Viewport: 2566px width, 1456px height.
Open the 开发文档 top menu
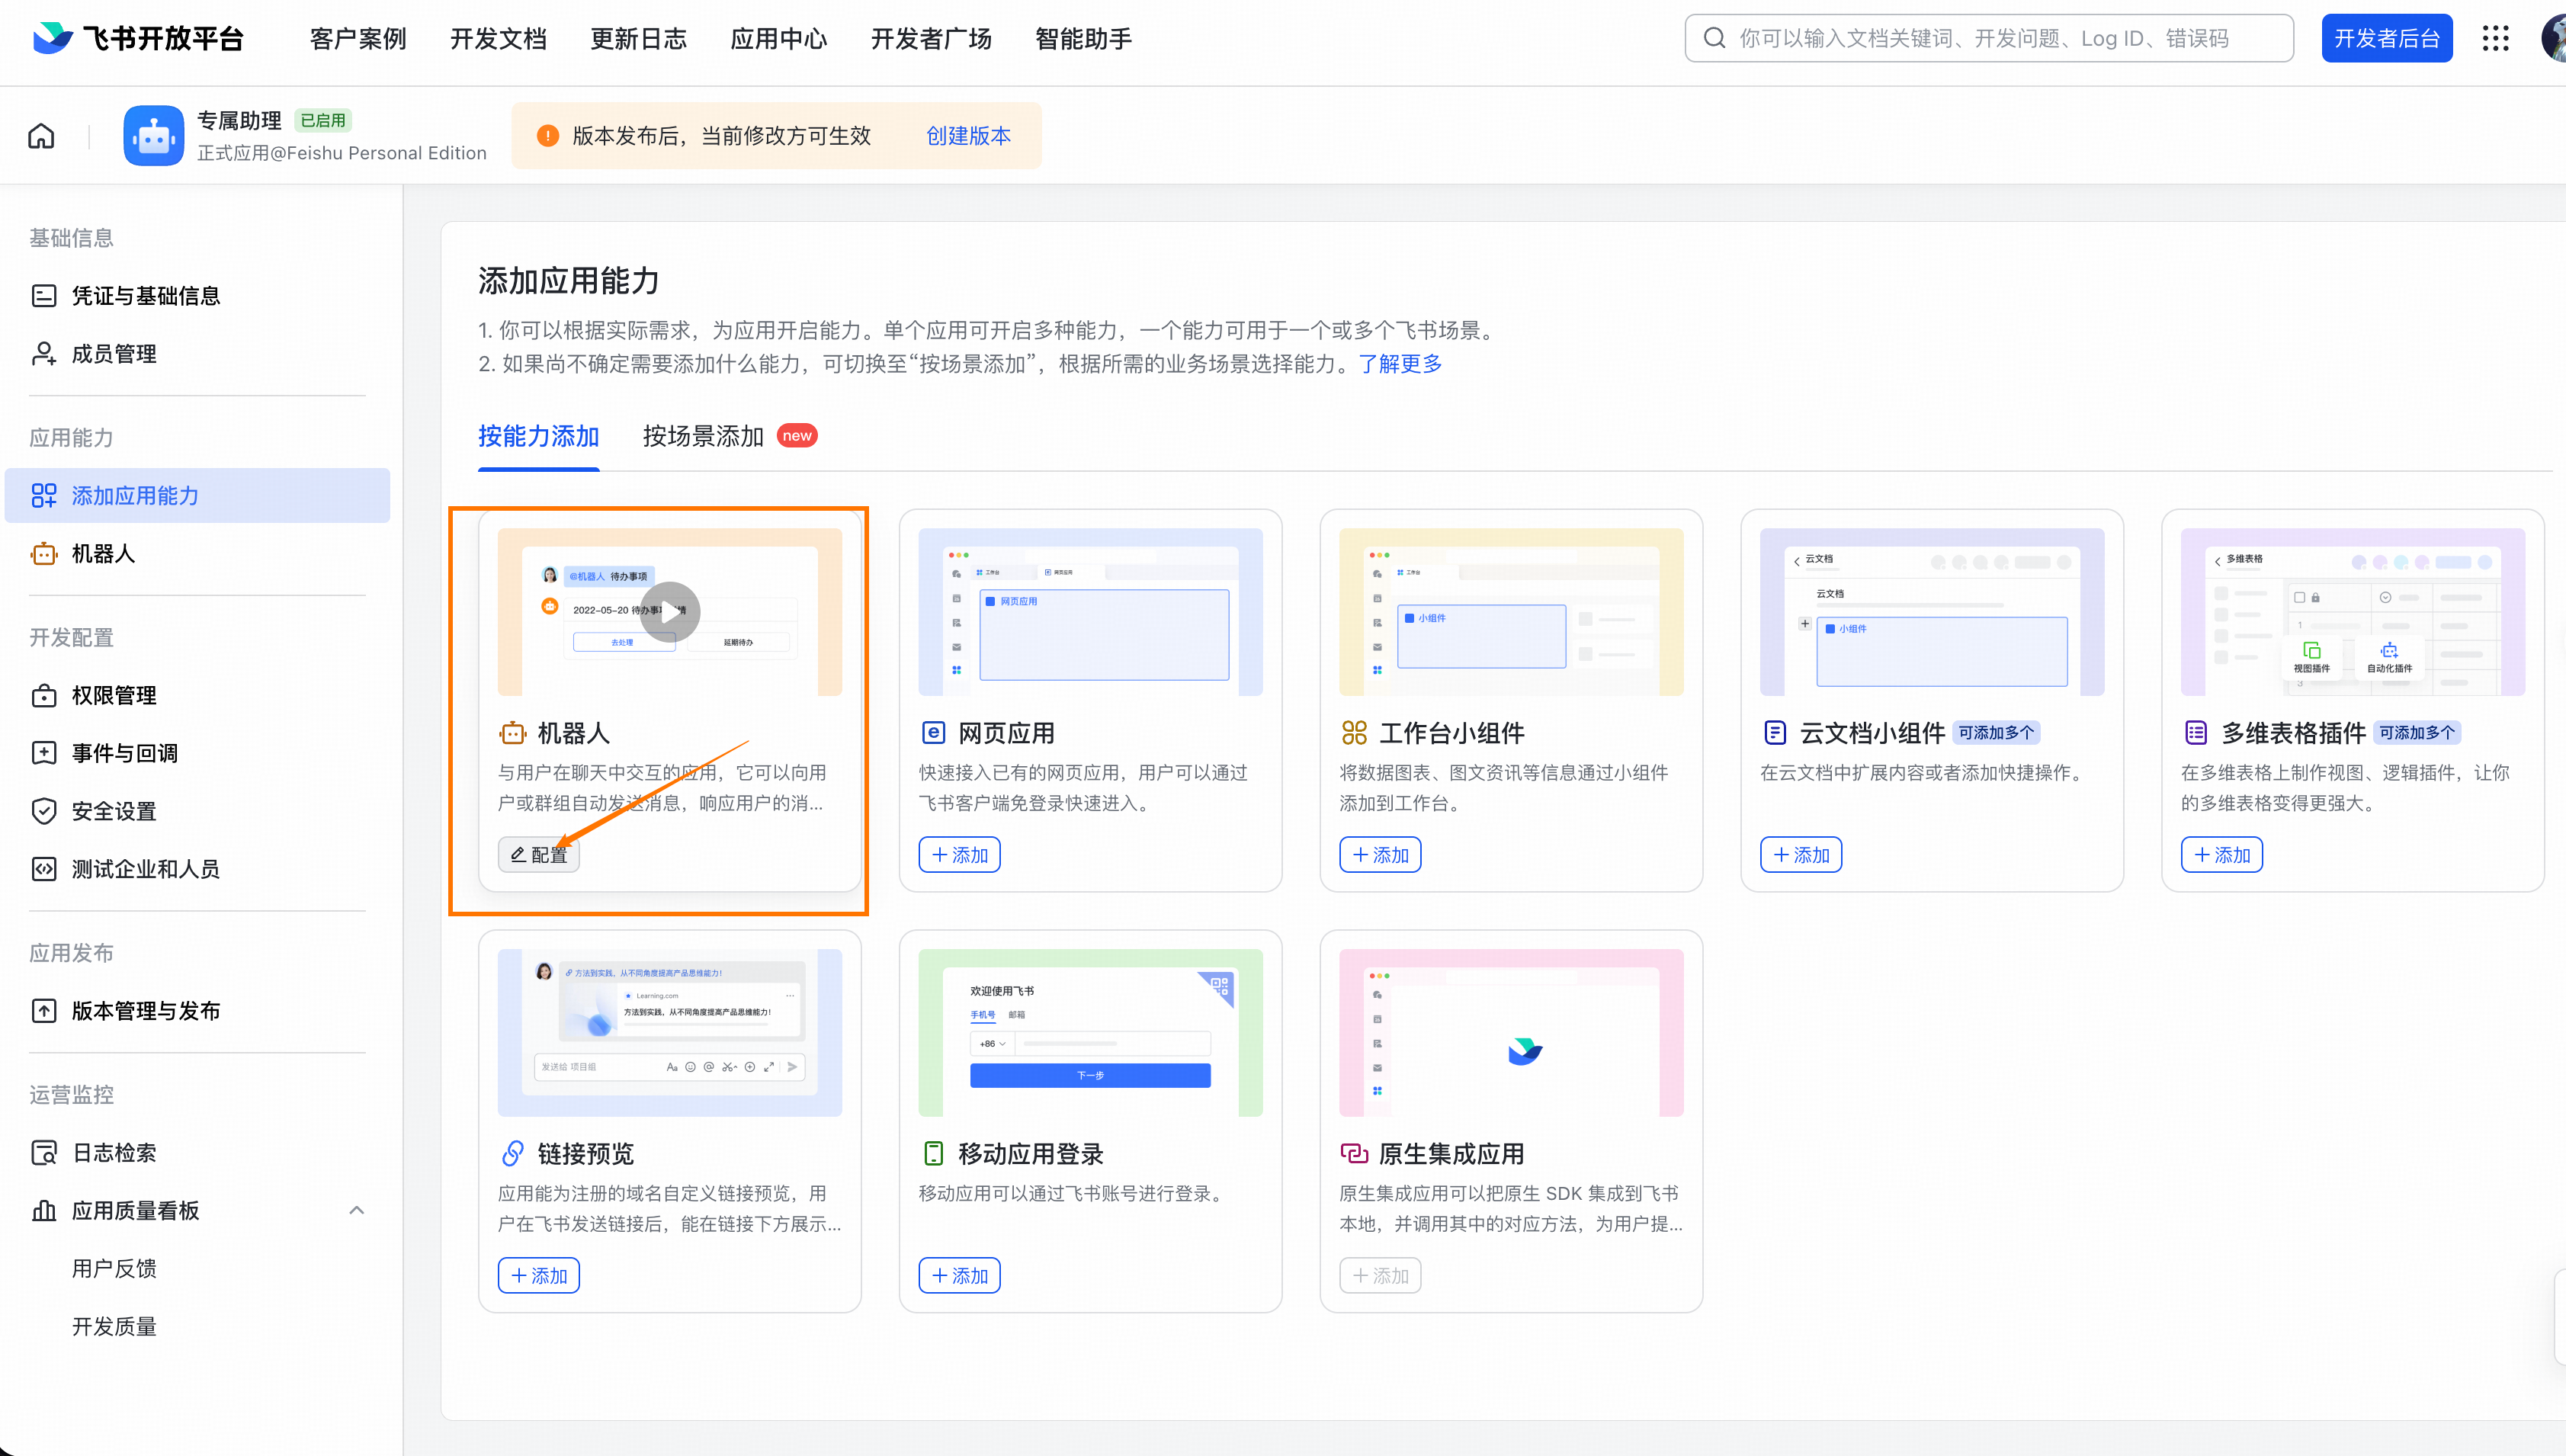(x=497, y=38)
